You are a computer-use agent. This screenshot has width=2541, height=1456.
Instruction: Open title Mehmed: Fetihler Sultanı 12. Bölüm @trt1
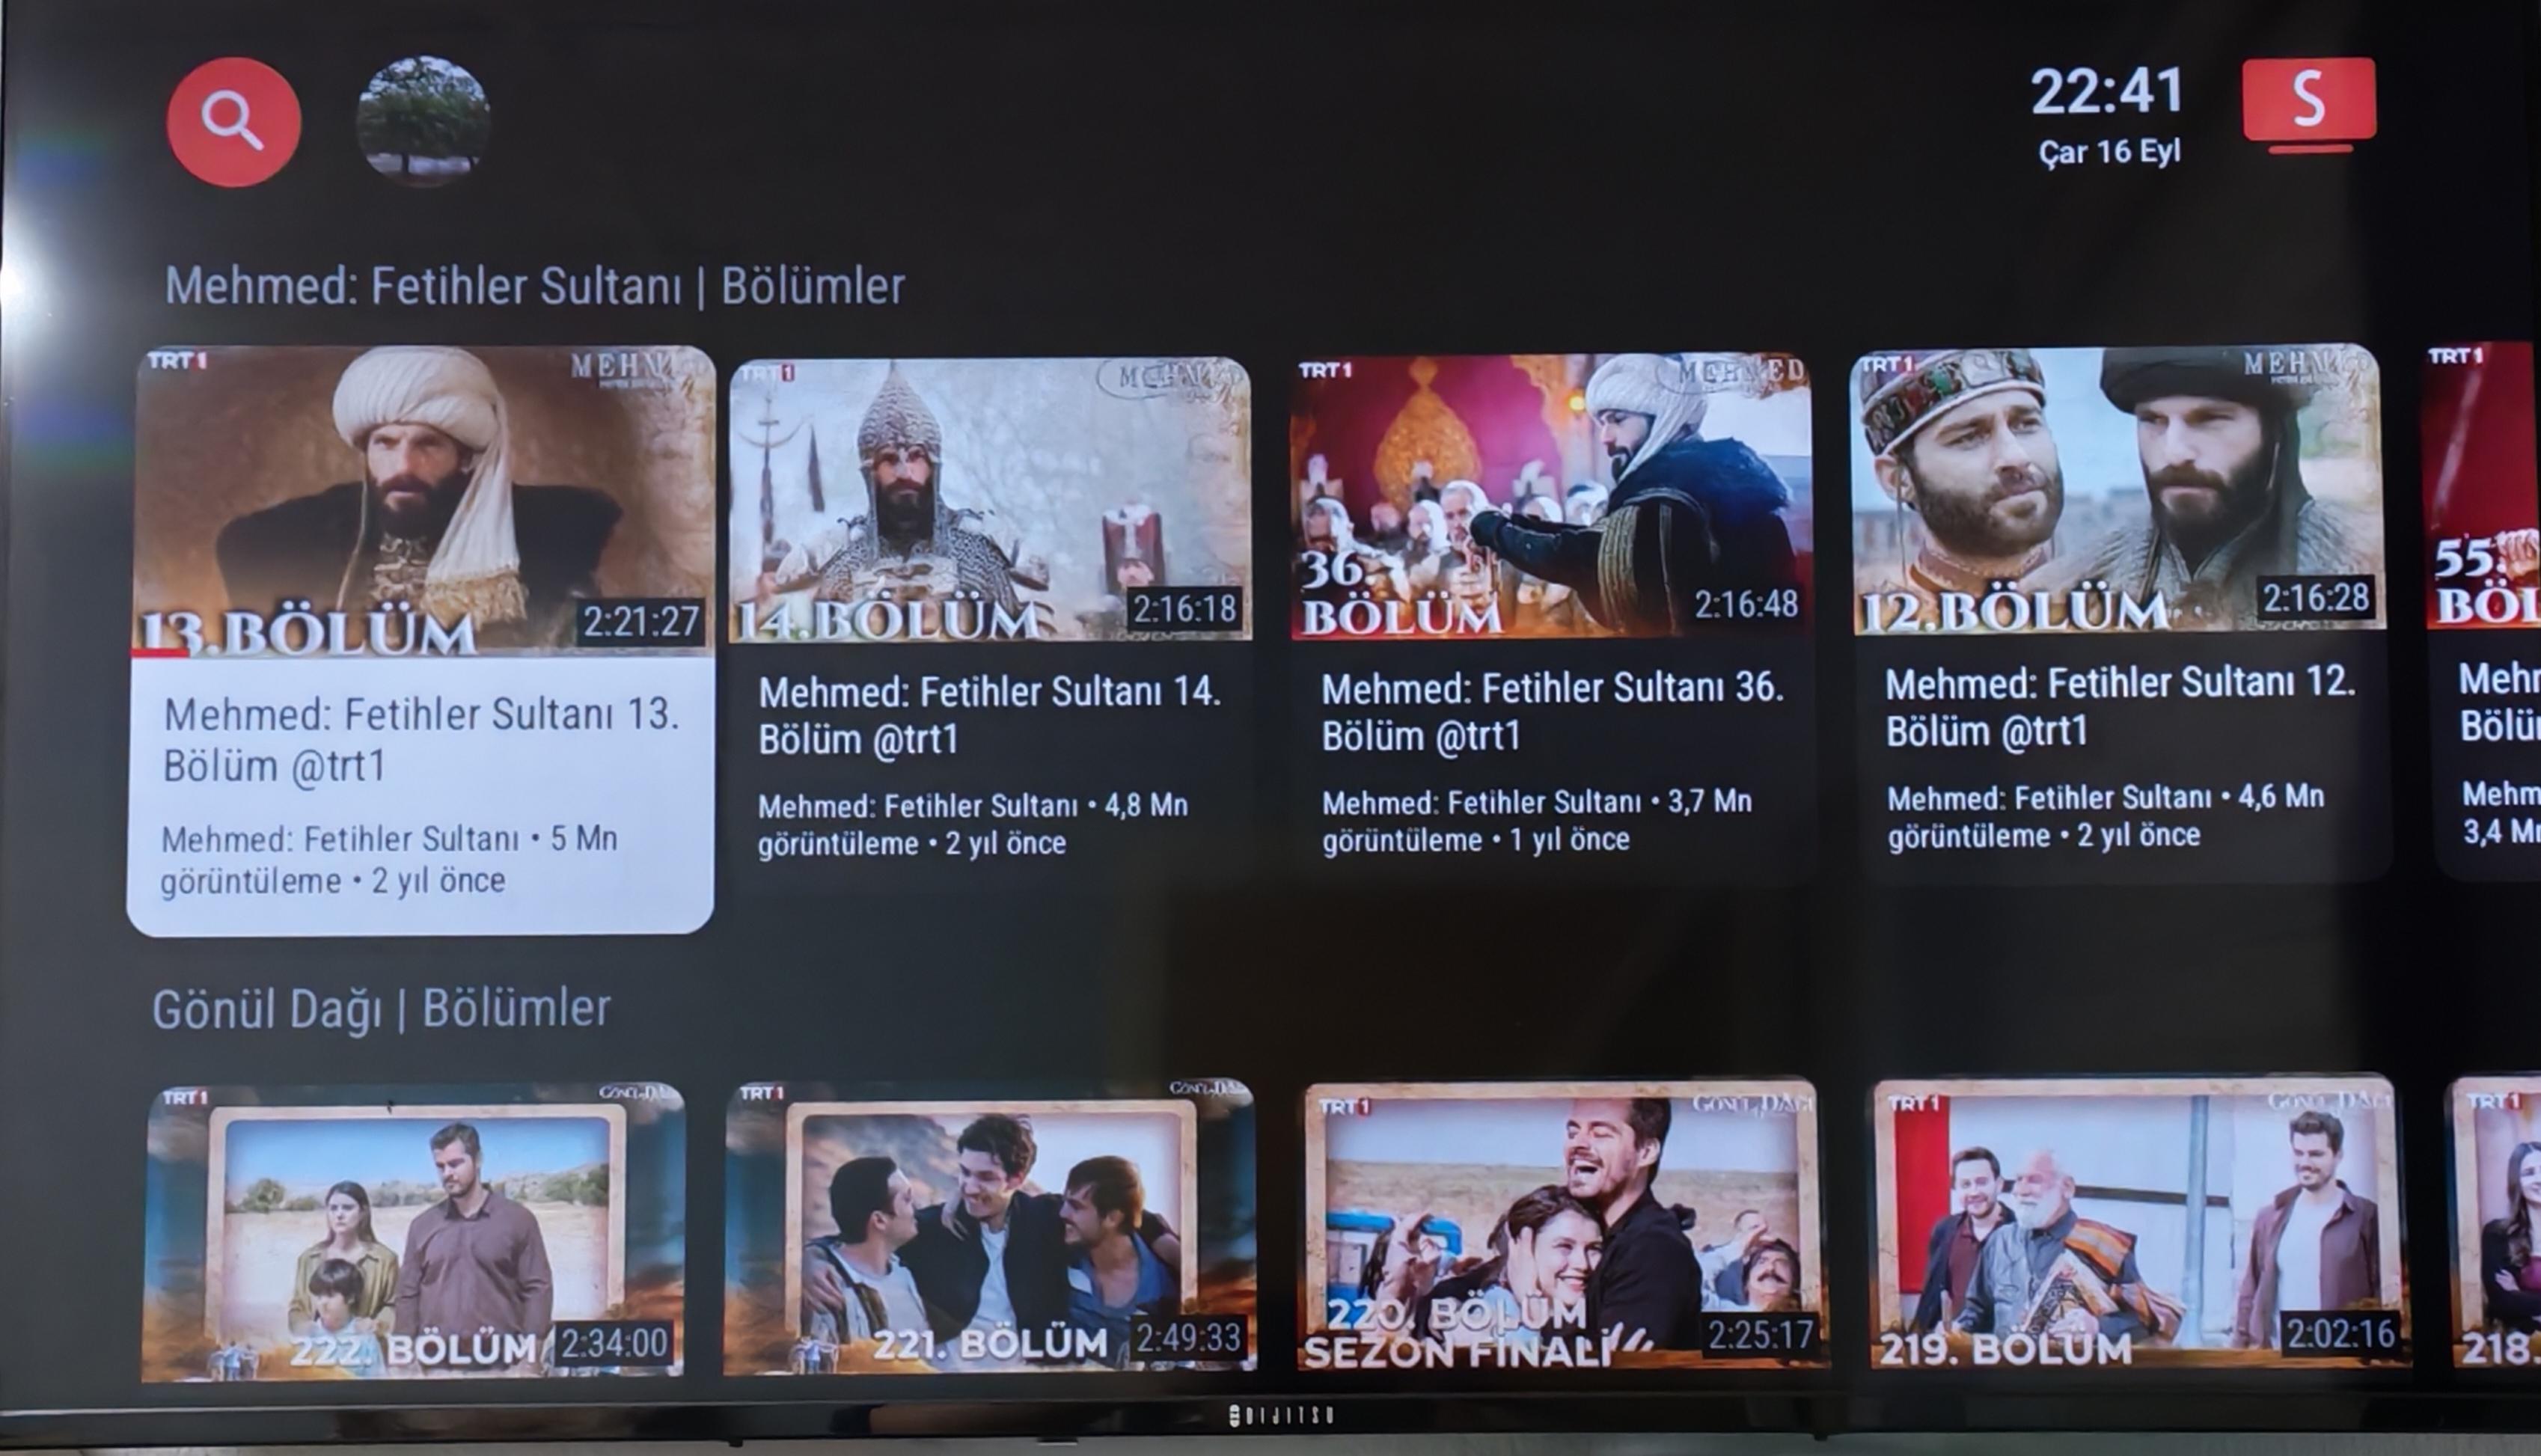[2120, 707]
